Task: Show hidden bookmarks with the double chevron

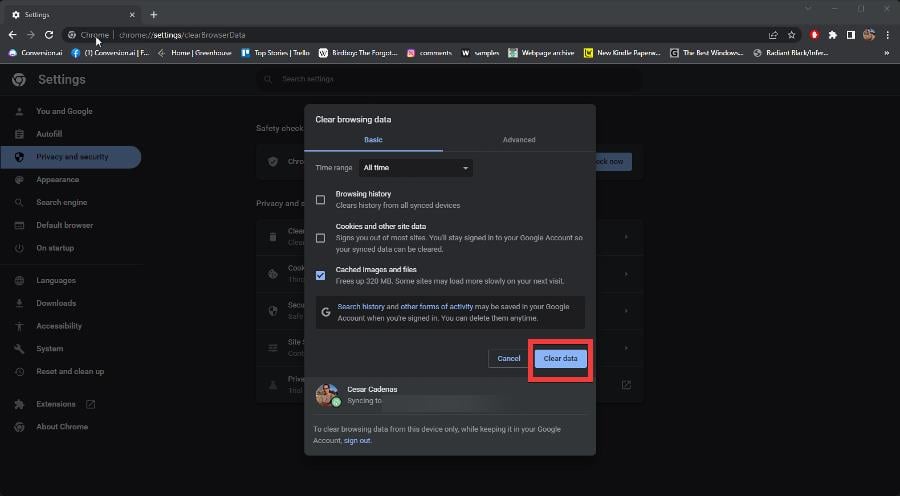Action: (887, 53)
